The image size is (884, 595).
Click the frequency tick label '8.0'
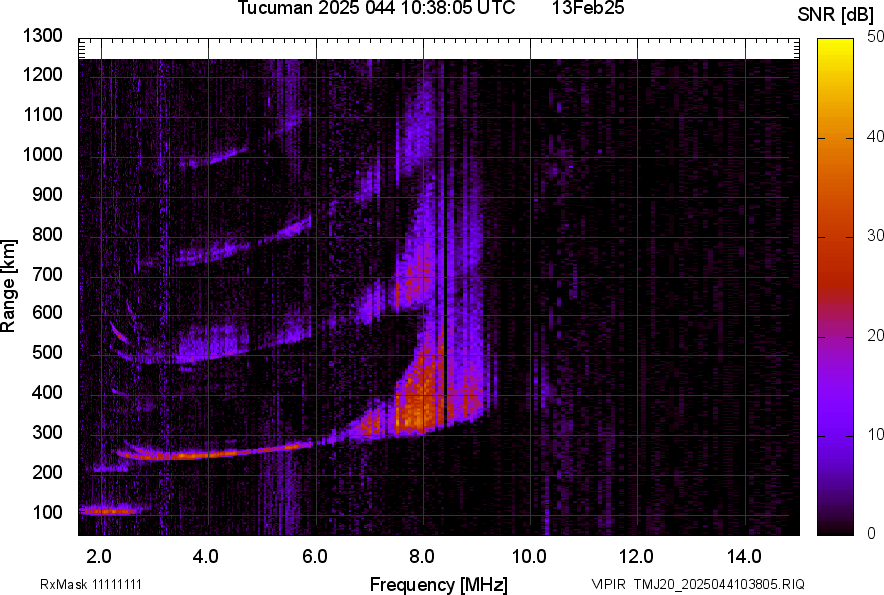pos(422,557)
